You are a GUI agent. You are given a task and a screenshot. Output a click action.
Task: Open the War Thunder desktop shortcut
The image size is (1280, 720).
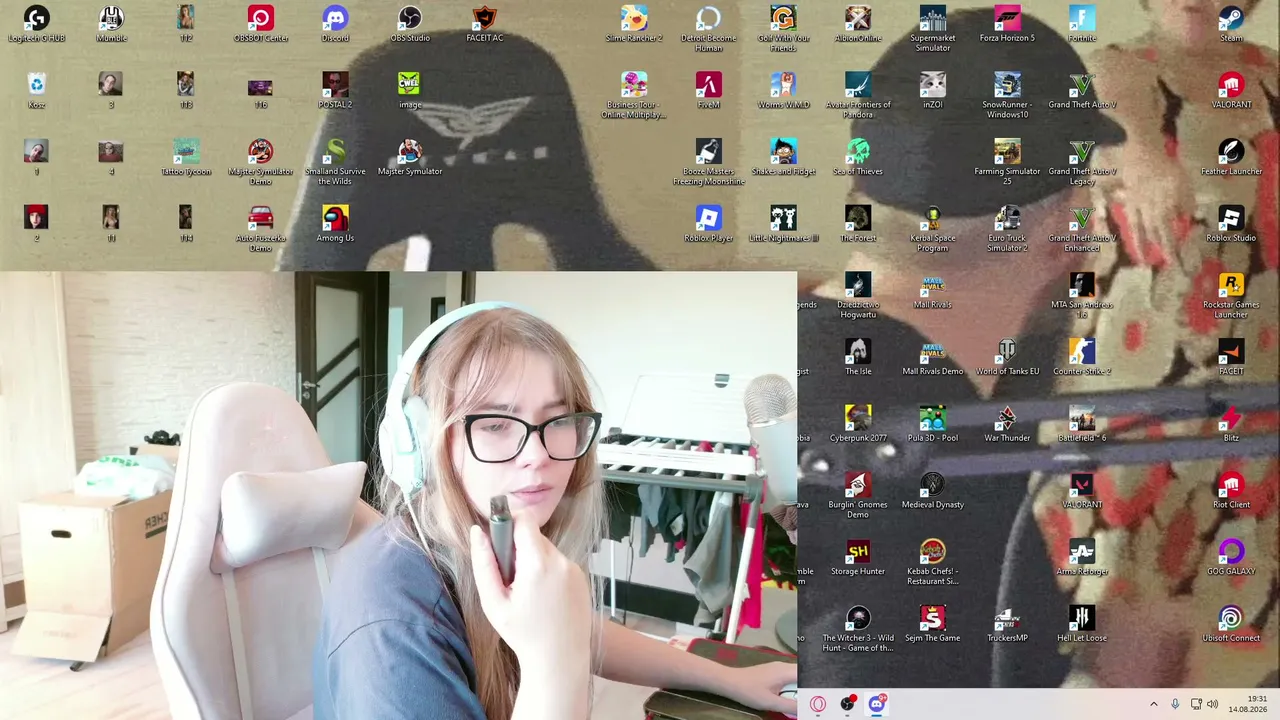(1007, 424)
